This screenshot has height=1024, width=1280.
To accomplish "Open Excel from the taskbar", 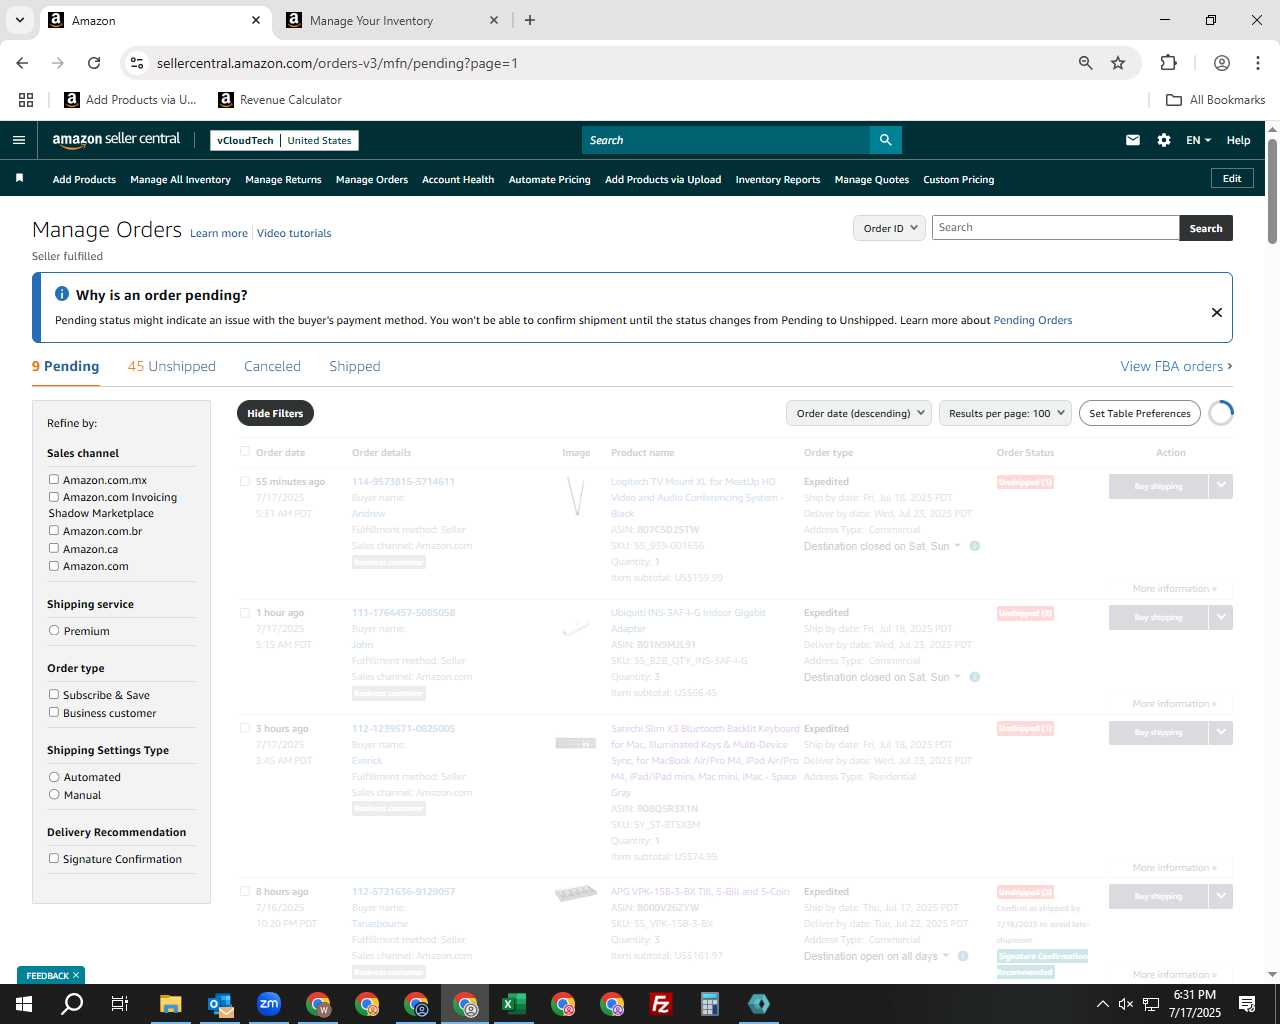I will 513,1004.
